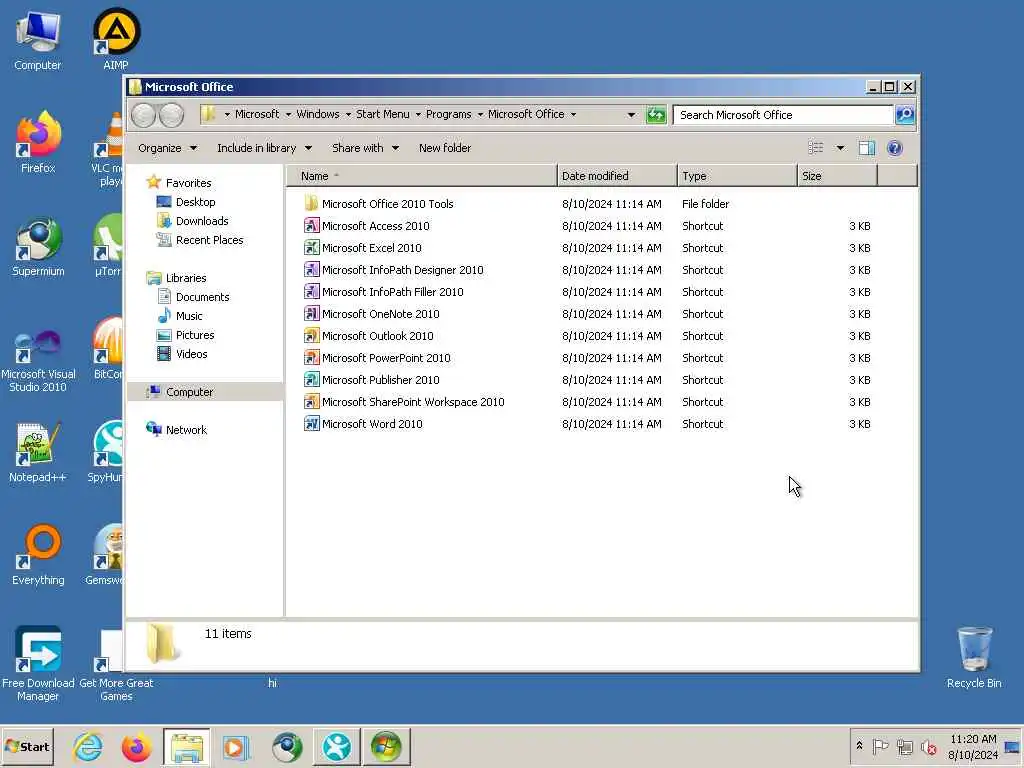Select Microsoft Word 2010 shortcut icon

(x=312, y=424)
